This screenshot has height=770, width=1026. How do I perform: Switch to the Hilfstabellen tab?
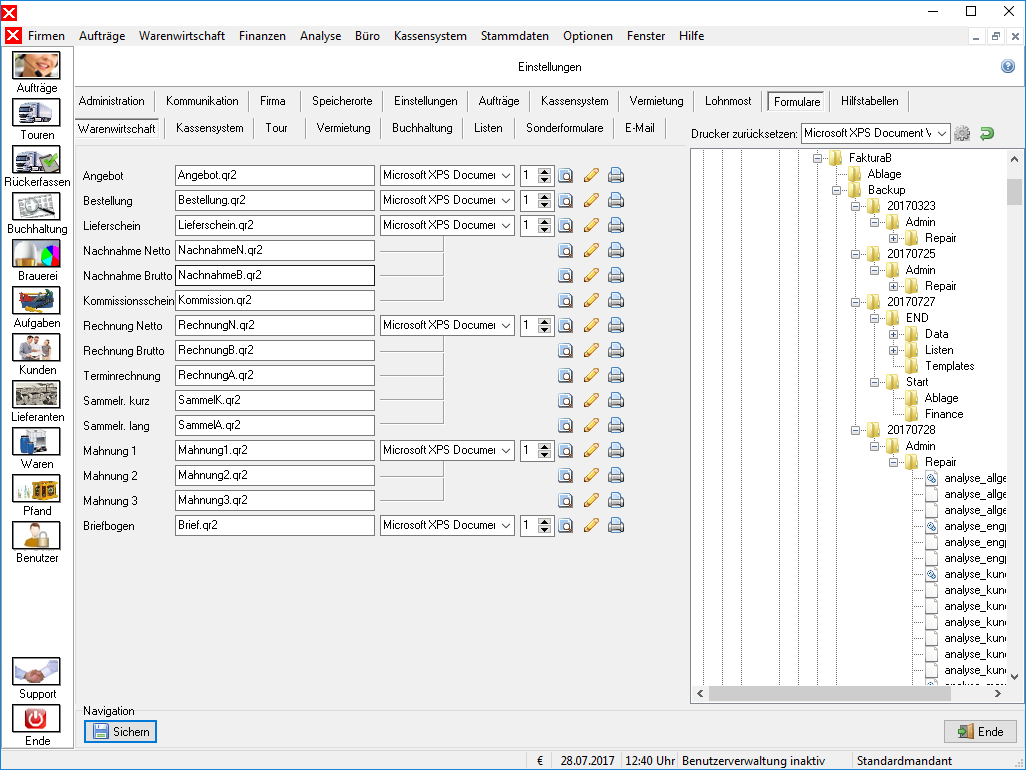pyautogui.click(x=869, y=101)
